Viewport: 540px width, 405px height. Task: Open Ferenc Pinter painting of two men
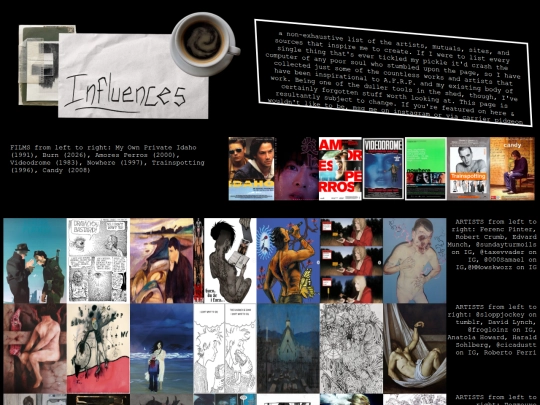(x=35, y=261)
